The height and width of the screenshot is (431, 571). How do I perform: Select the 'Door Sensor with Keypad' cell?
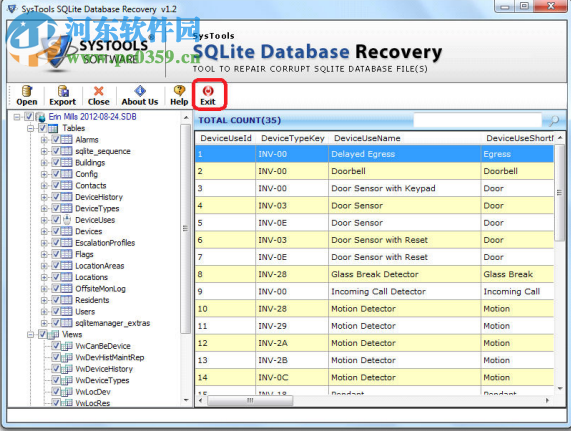click(x=405, y=188)
